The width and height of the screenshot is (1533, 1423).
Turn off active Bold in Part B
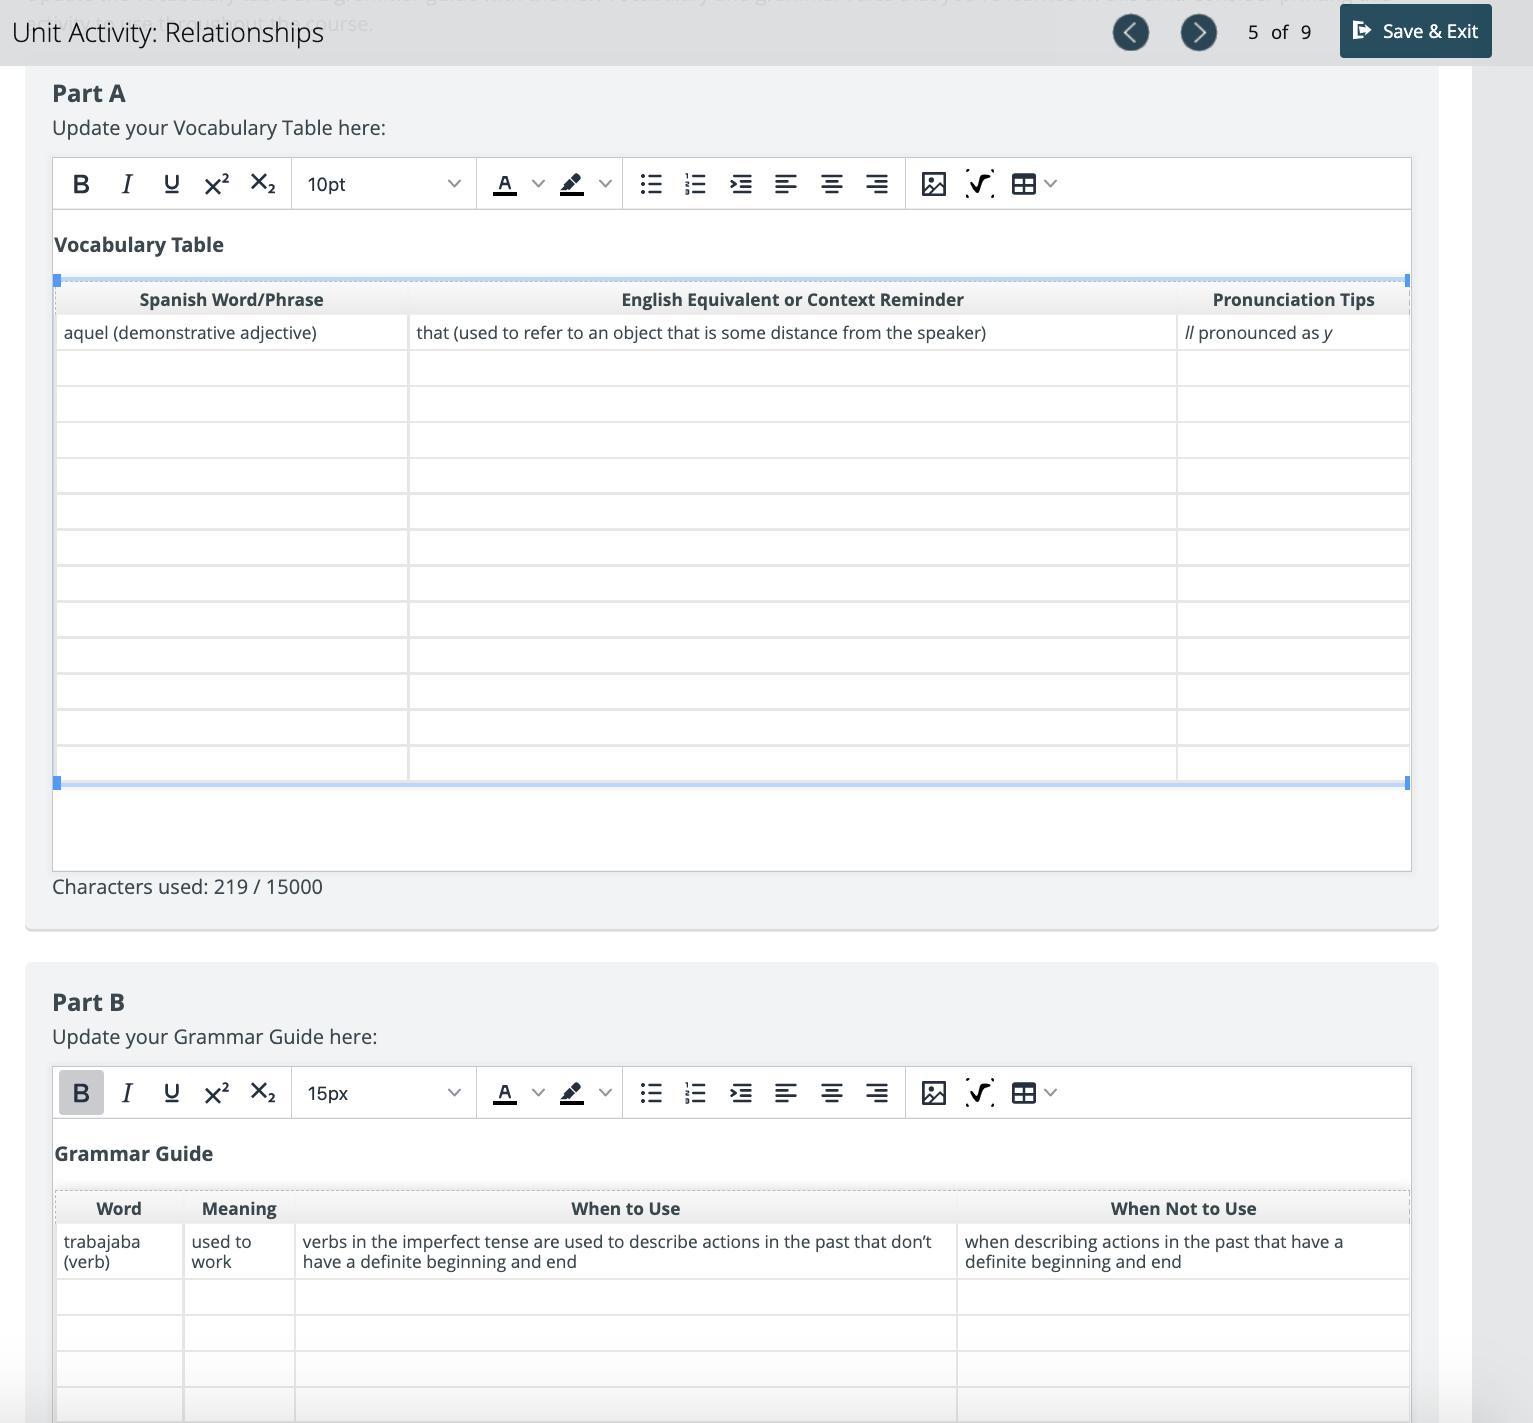(81, 1093)
